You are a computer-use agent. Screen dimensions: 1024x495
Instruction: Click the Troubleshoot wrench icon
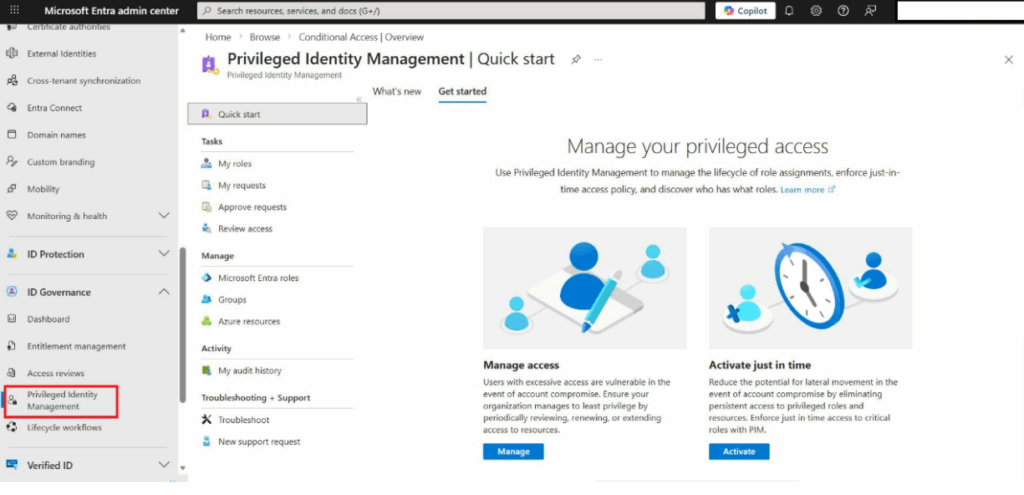[207, 419]
